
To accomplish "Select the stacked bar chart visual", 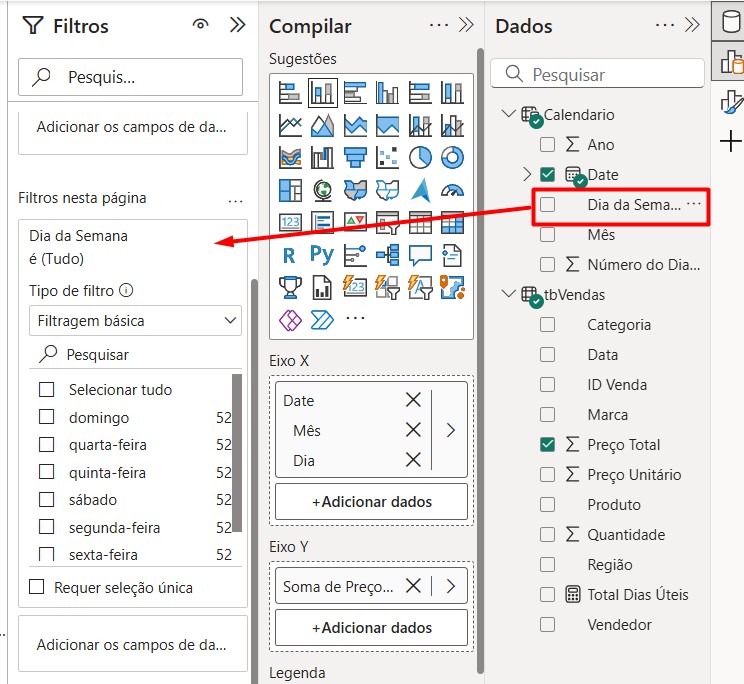I will coord(290,92).
